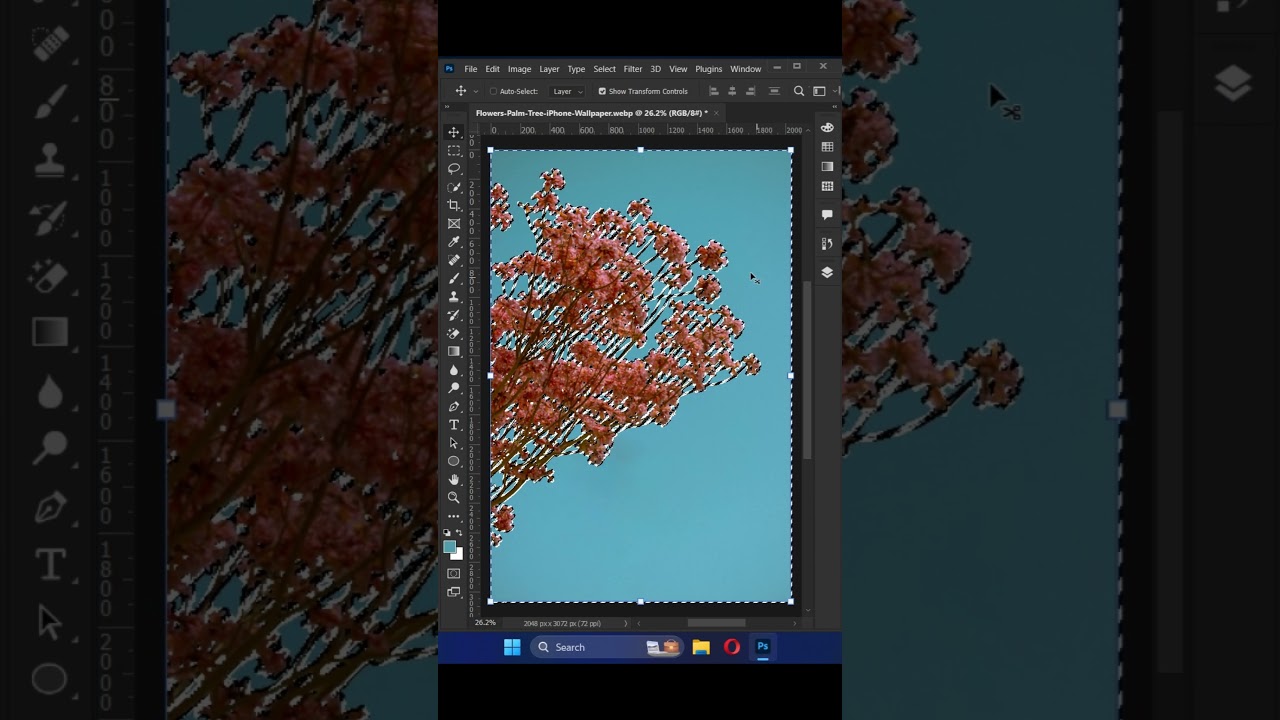Select the Lasso tool

(x=454, y=168)
